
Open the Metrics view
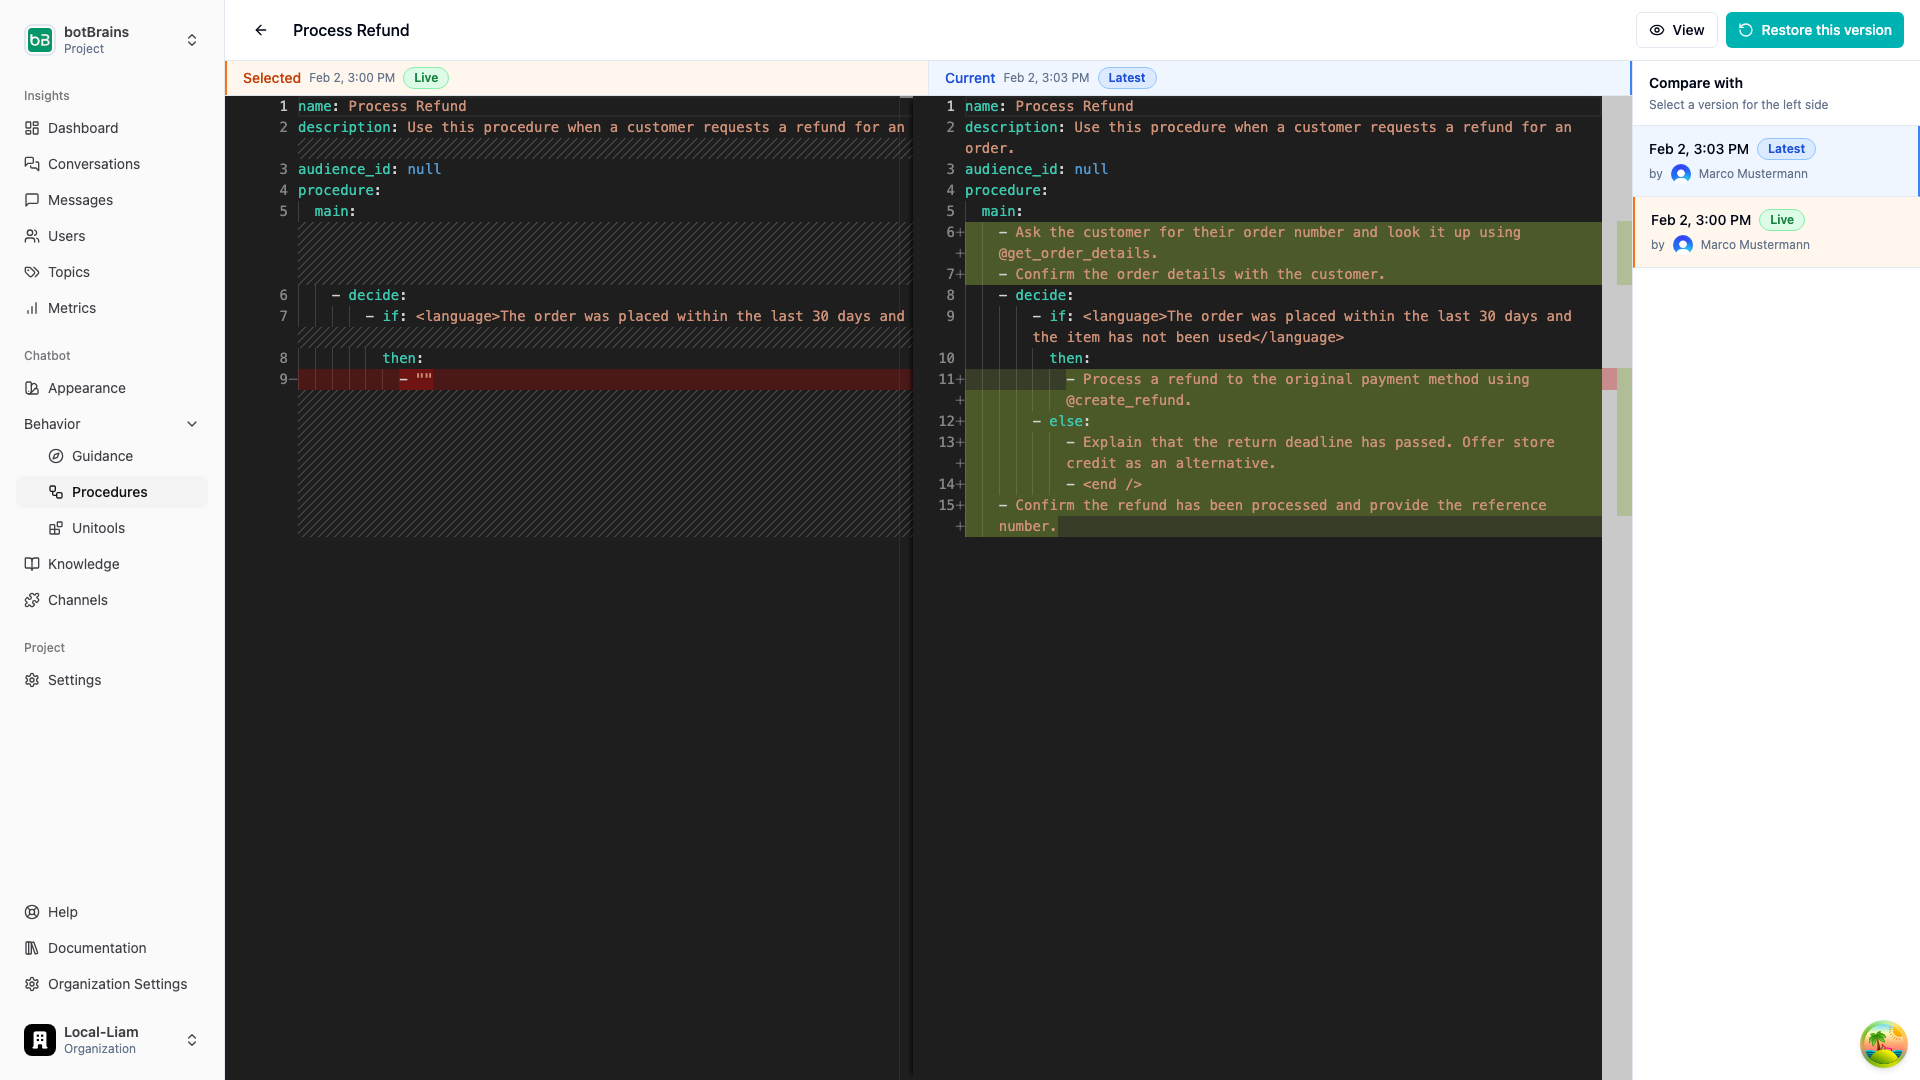click(x=32, y=308)
